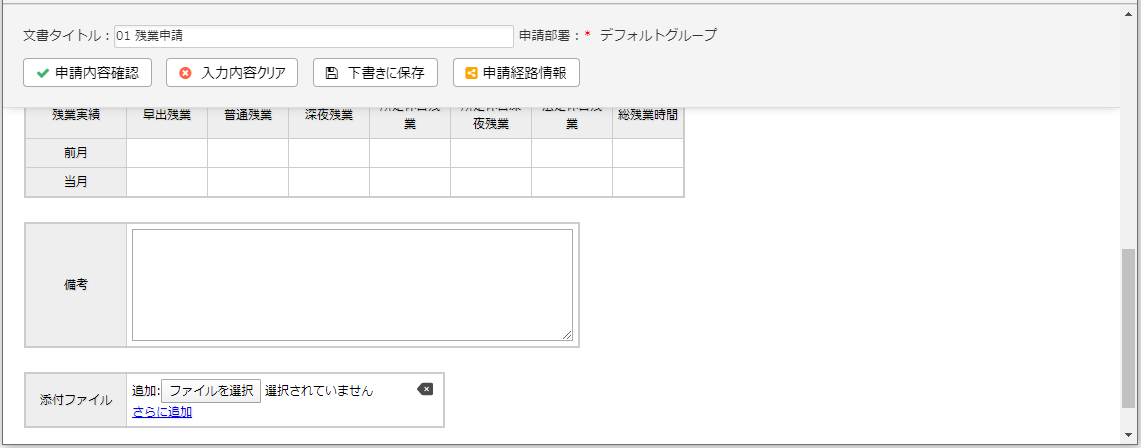1141x448 pixels.
Task: Click the ファイルを選択 file chooser button
Action: [x=211, y=391]
